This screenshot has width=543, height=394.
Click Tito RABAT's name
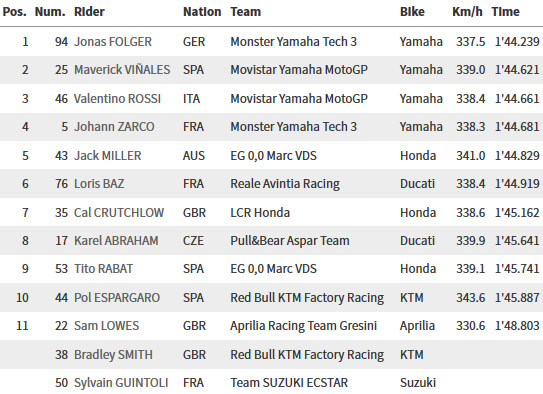click(103, 269)
